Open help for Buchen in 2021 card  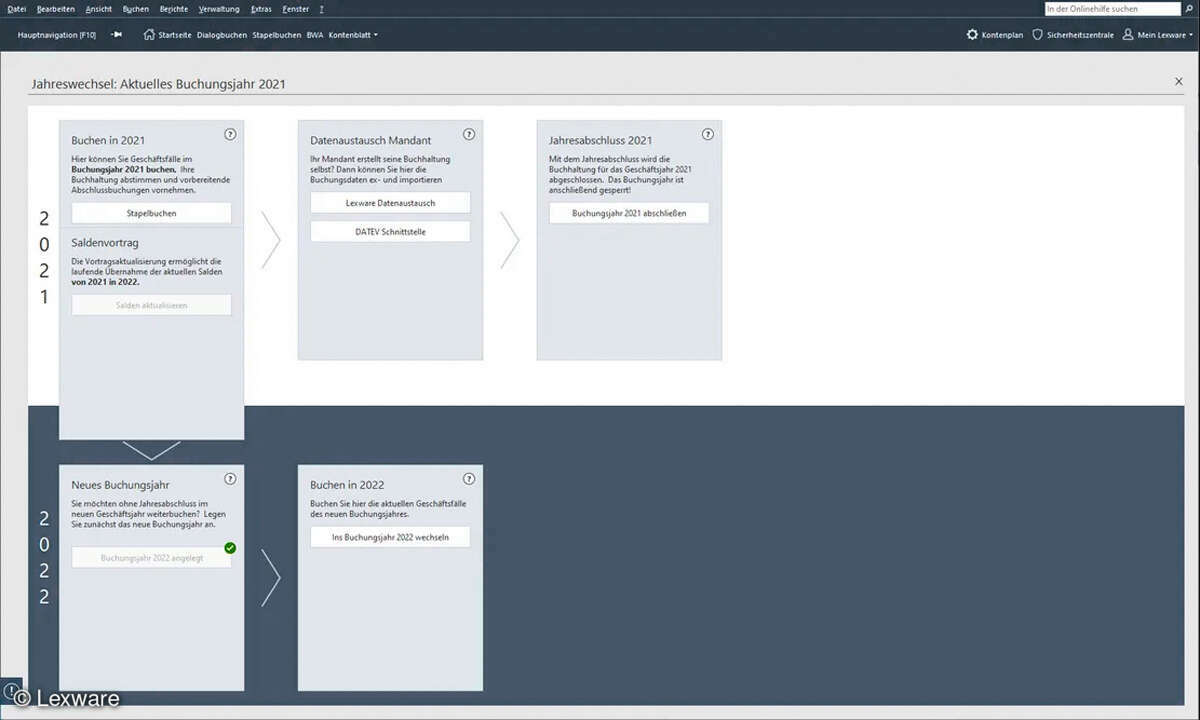click(230, 134)
